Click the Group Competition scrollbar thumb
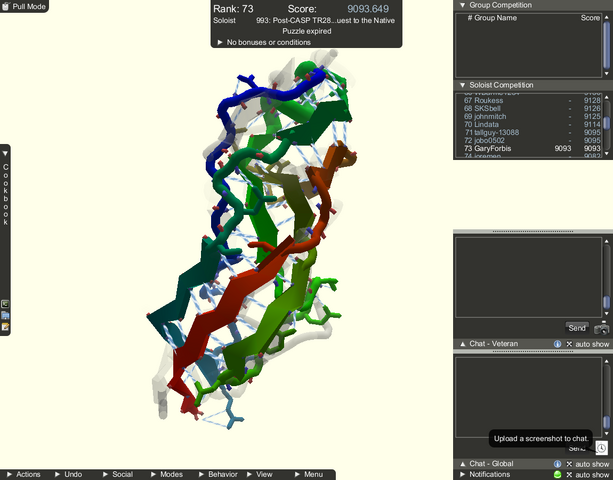 tap(606, 45)
